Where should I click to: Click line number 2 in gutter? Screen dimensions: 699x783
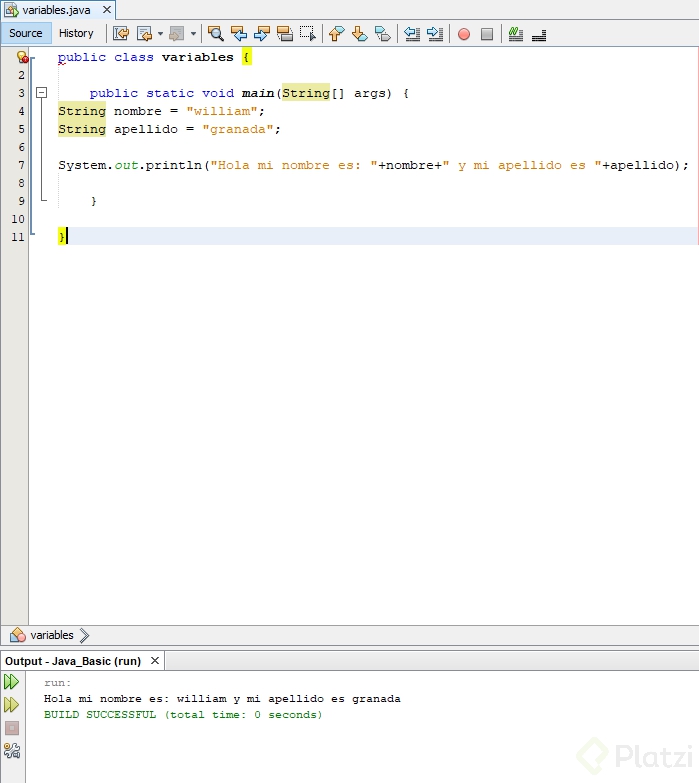21,75
